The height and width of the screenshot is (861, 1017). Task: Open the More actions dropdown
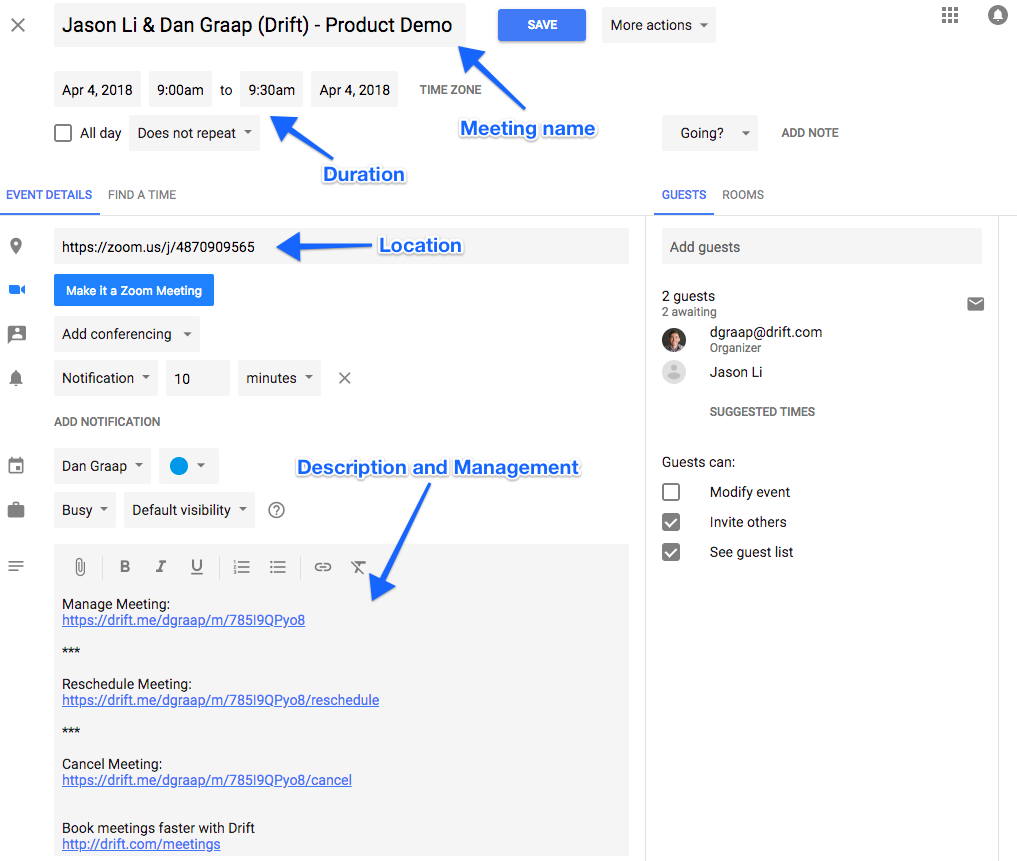click(658, 25)
